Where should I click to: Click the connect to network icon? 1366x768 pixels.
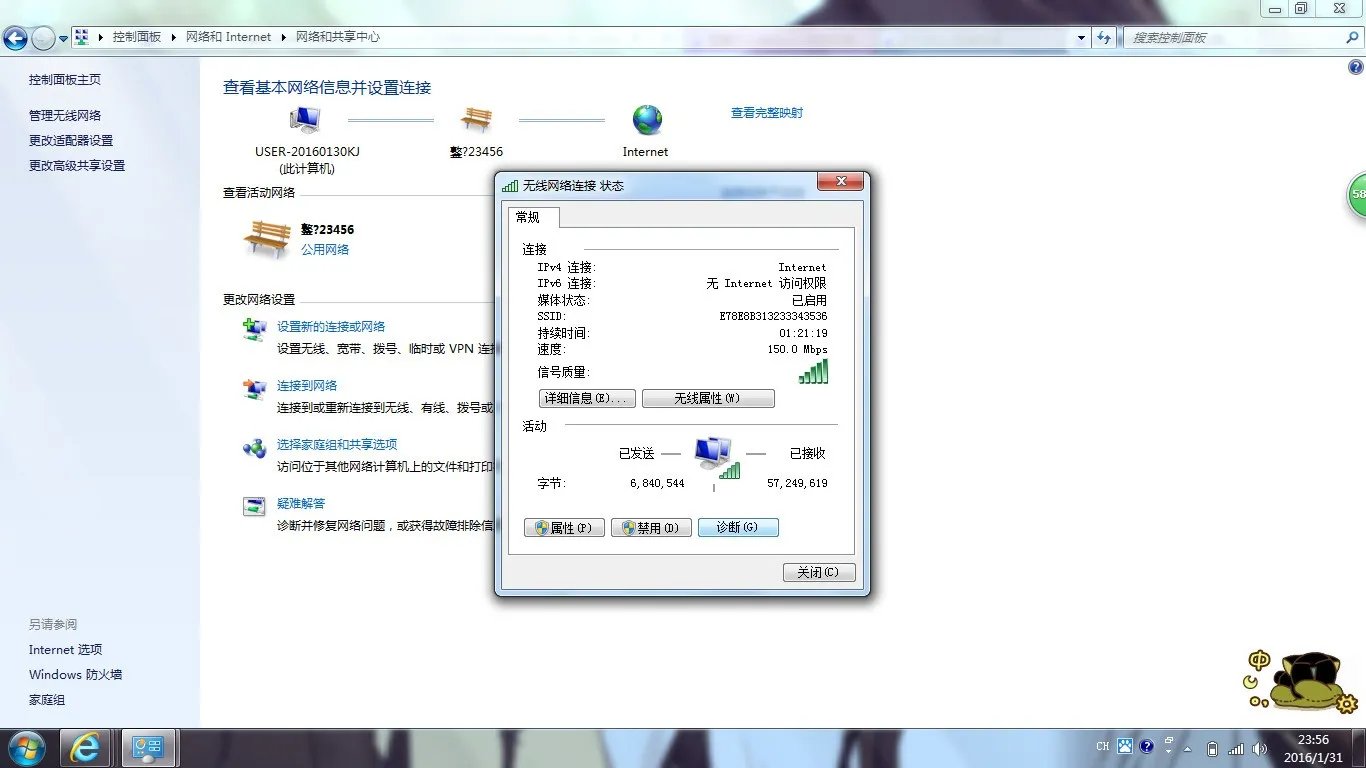(254, 389)
